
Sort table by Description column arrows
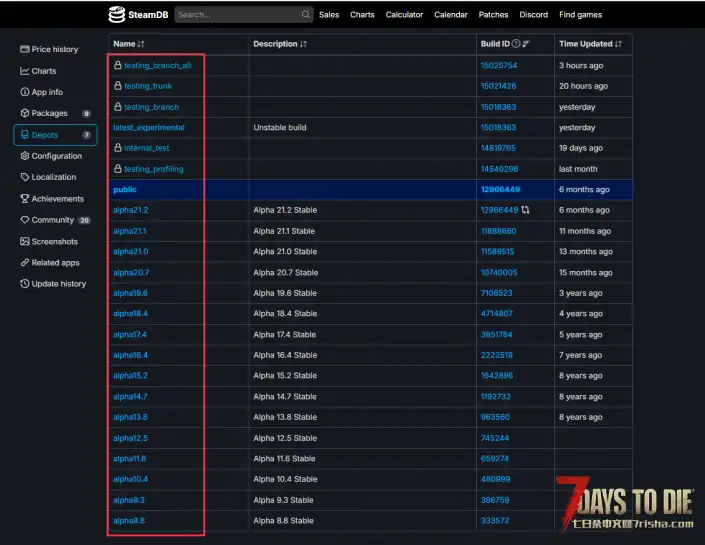click(x=303, y=44)
